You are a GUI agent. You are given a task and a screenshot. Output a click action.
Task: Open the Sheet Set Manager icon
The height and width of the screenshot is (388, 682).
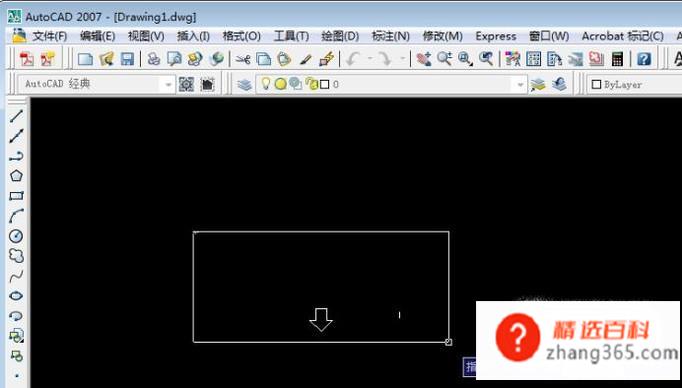575,59
